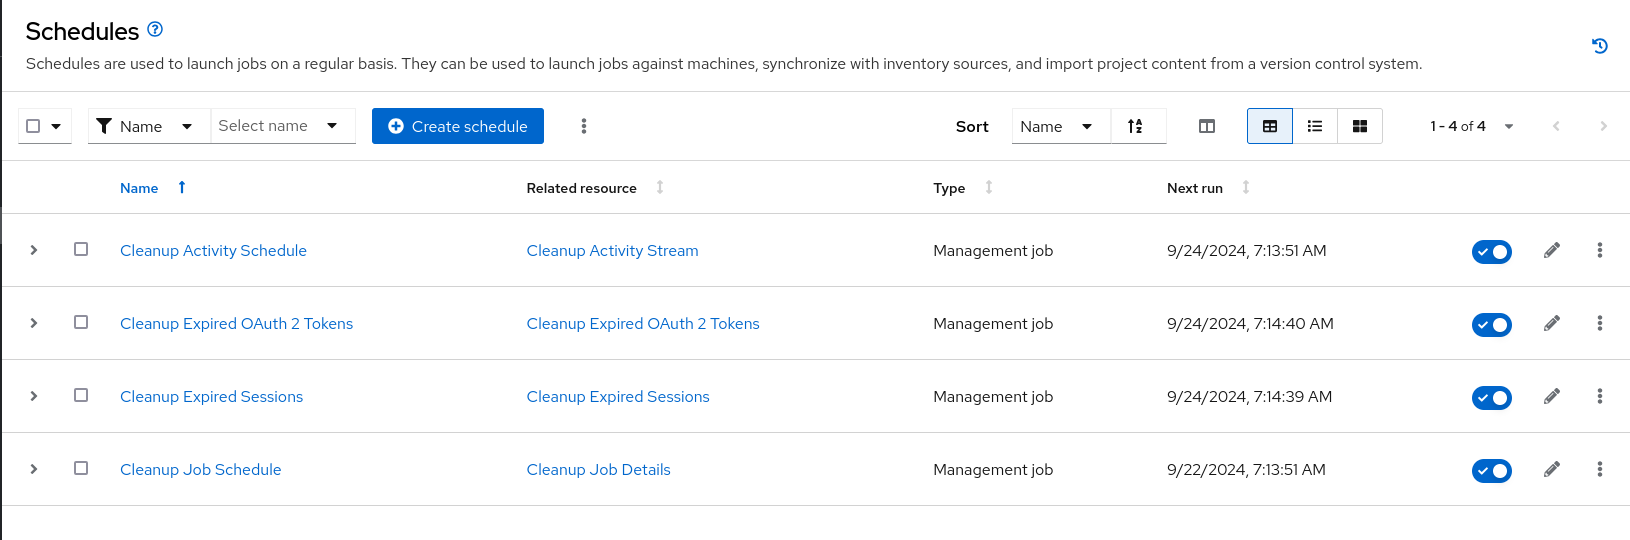Open the Cleanup Activity Stream resource link
The width and height of the screenshot is (1630, 540).
[612, 251]
